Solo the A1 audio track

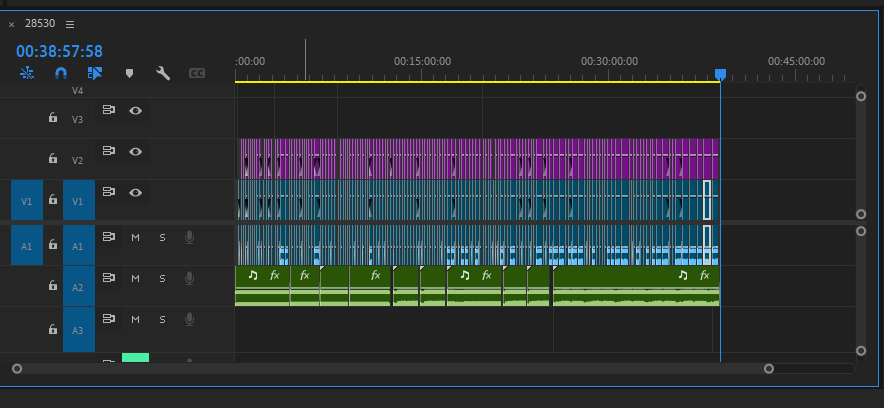coord(162,238)
